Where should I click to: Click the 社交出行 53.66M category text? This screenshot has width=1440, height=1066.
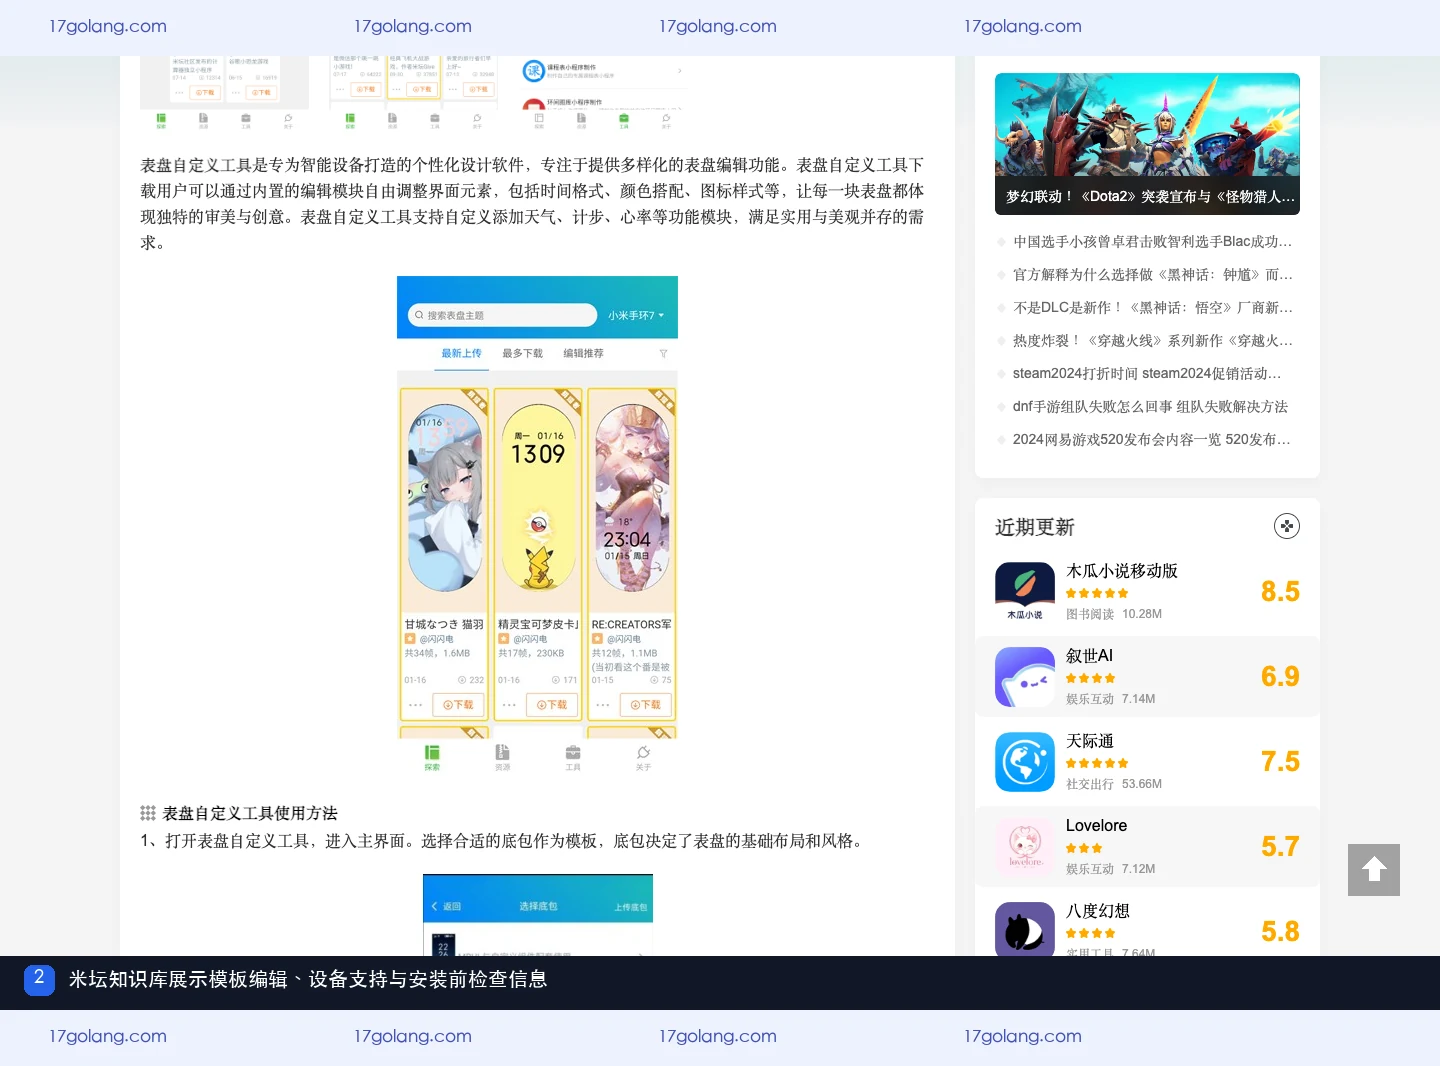pyautogui.click(x=1114, y=784)
